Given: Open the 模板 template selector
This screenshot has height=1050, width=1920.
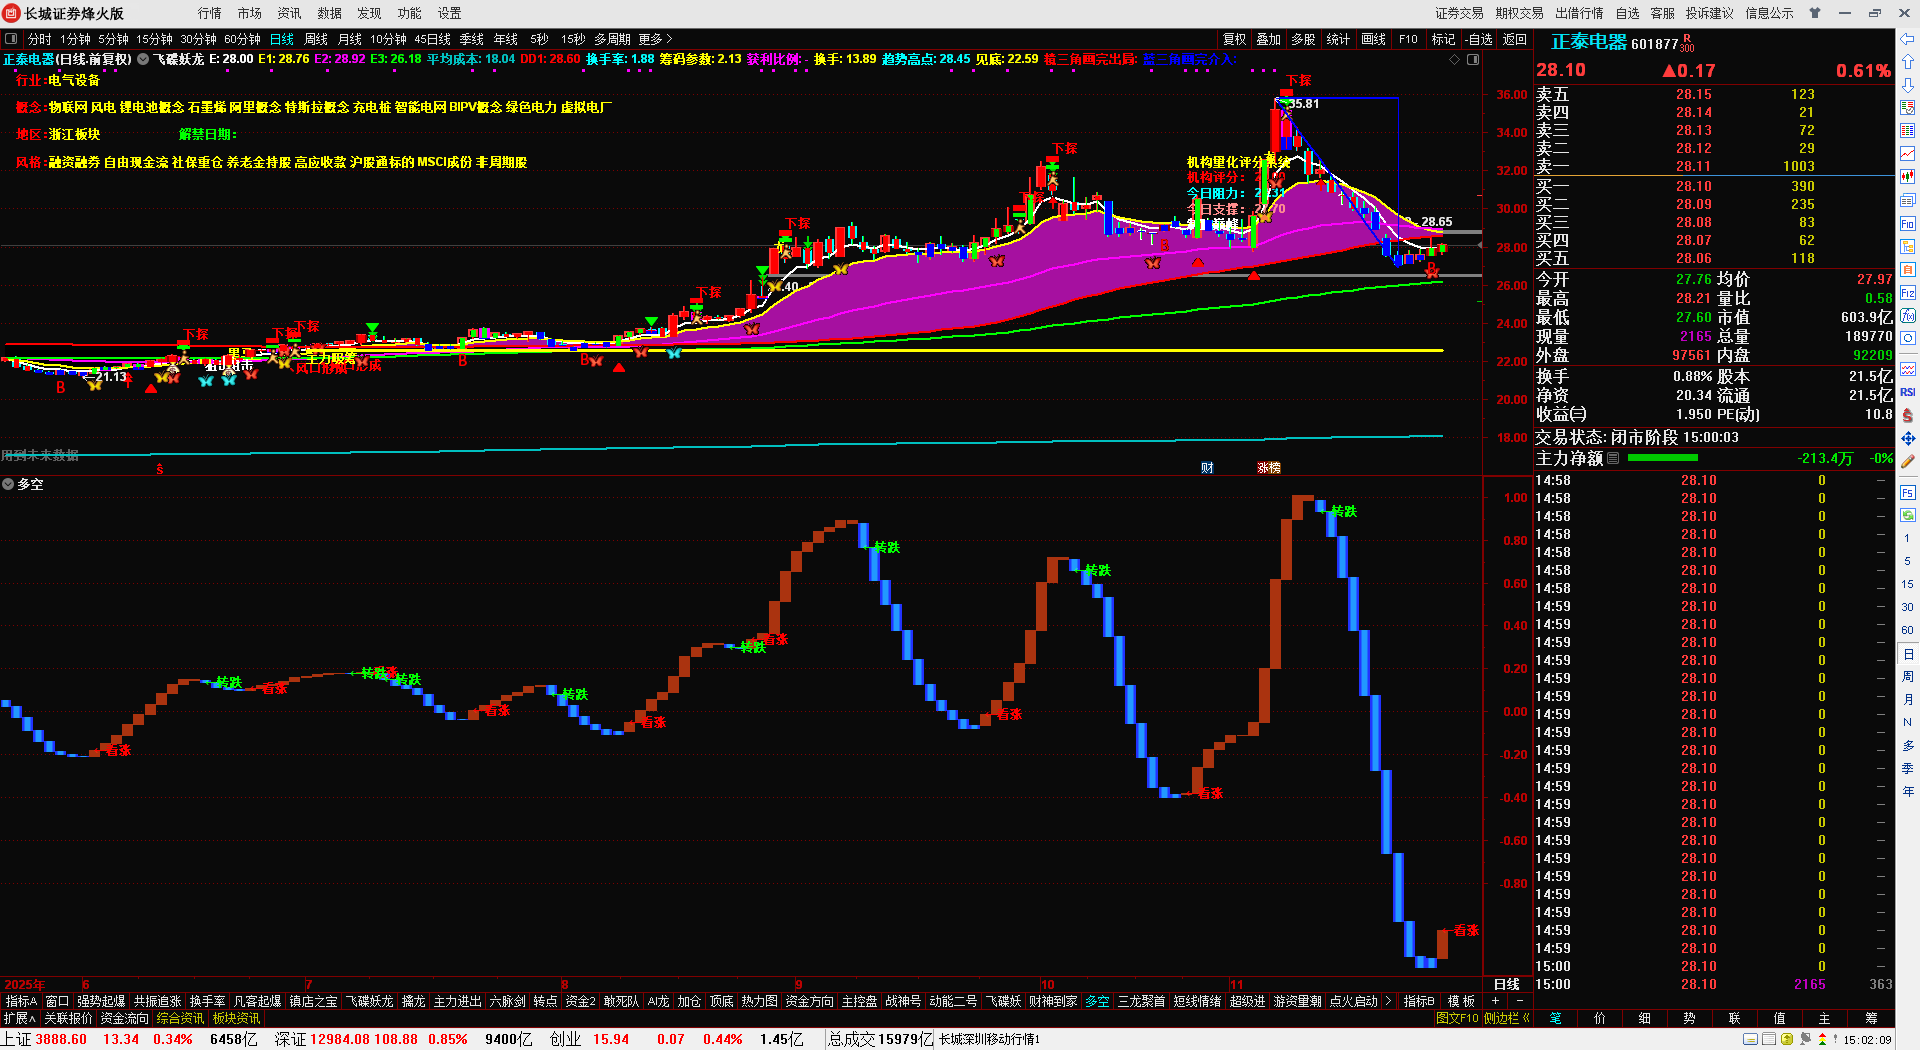Looking at the screenshot, I should point(1461,1001).
